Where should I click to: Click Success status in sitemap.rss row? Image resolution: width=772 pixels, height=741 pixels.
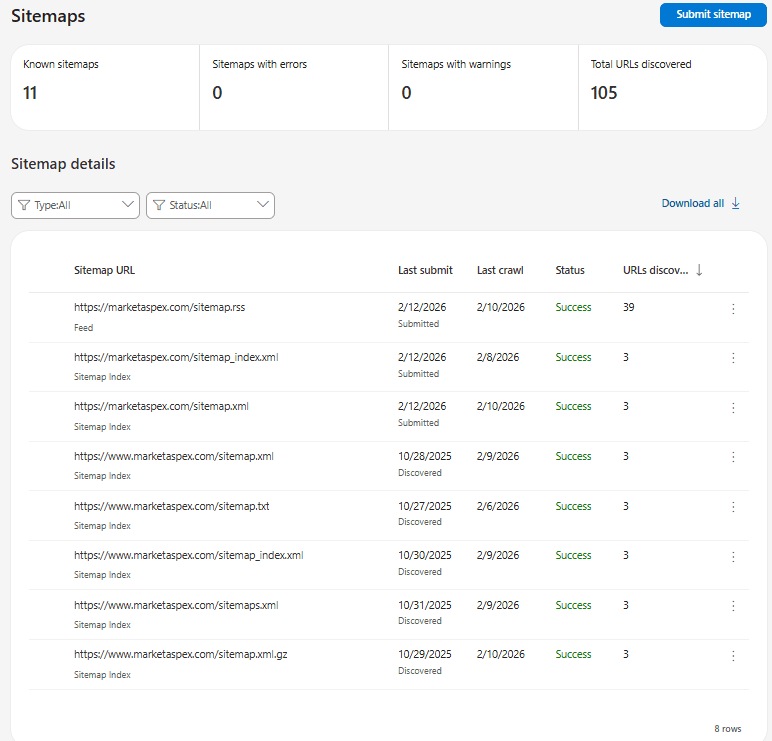click(573, 307)
